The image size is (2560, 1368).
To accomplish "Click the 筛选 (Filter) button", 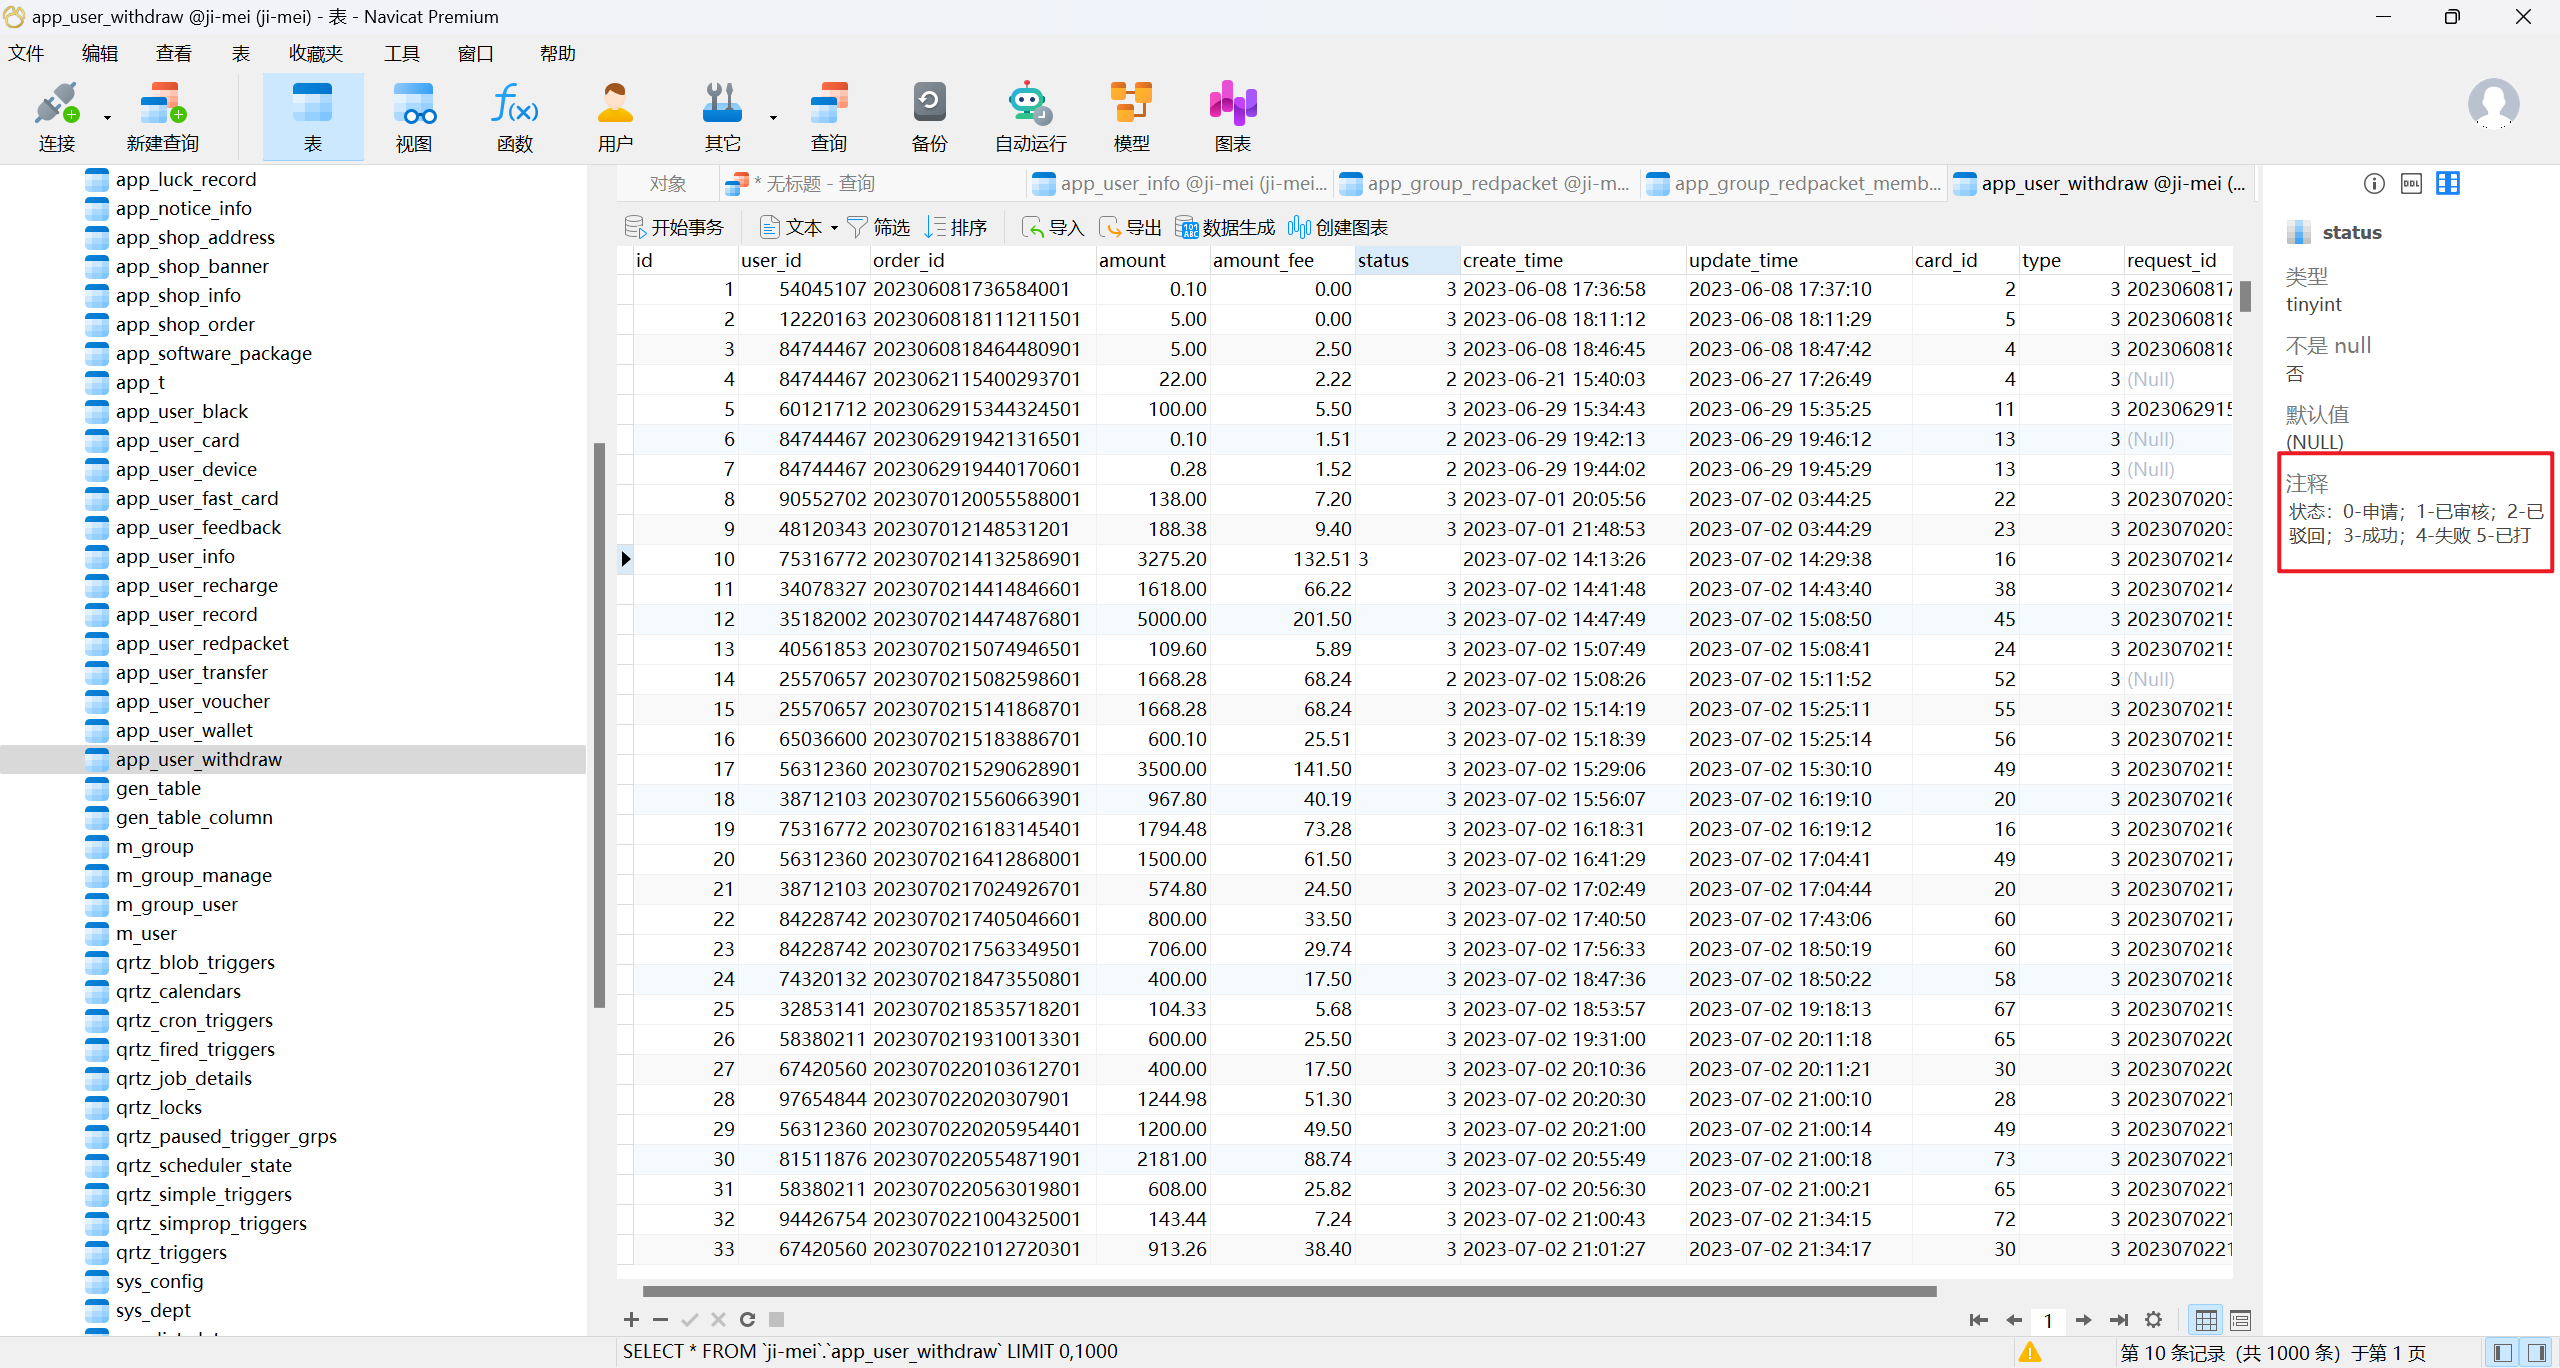I will 878,228.
